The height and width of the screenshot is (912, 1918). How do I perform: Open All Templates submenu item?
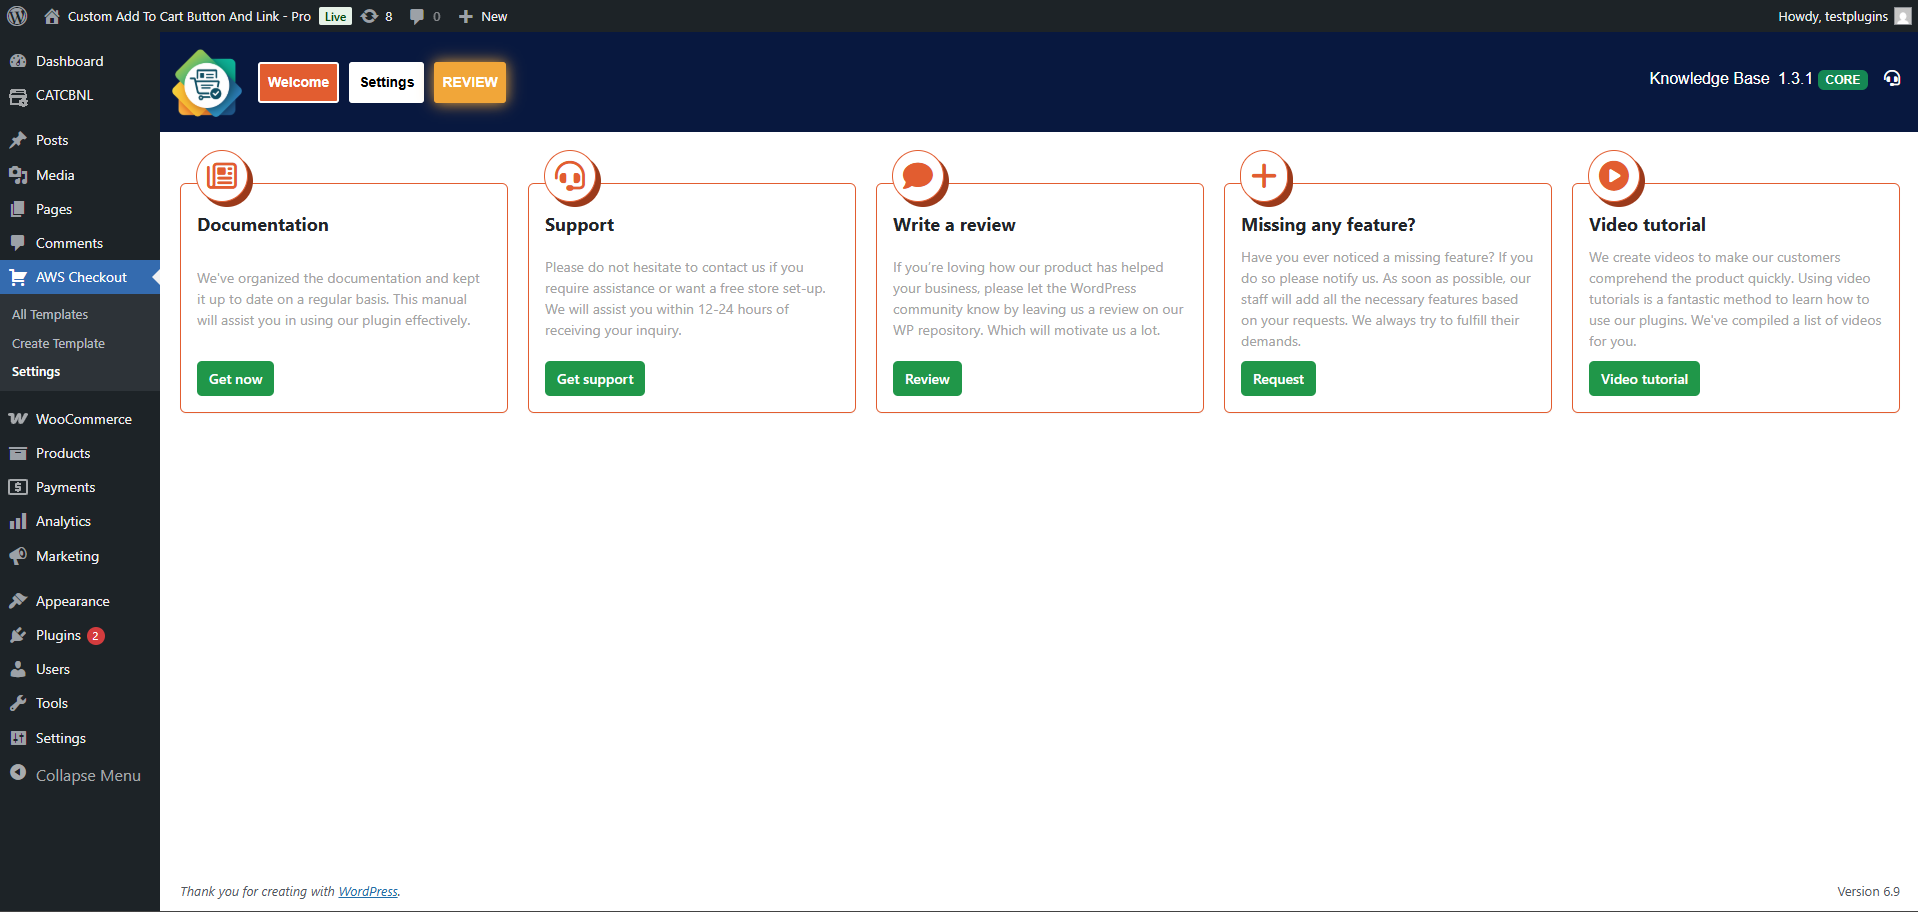click(50, 314)
